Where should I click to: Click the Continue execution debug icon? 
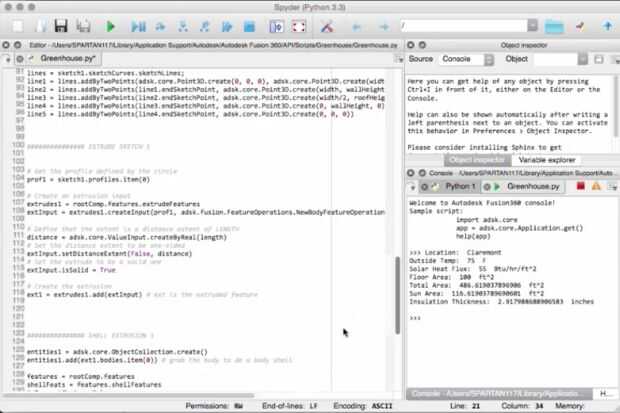pyautogui.click(x=227, y=27)
